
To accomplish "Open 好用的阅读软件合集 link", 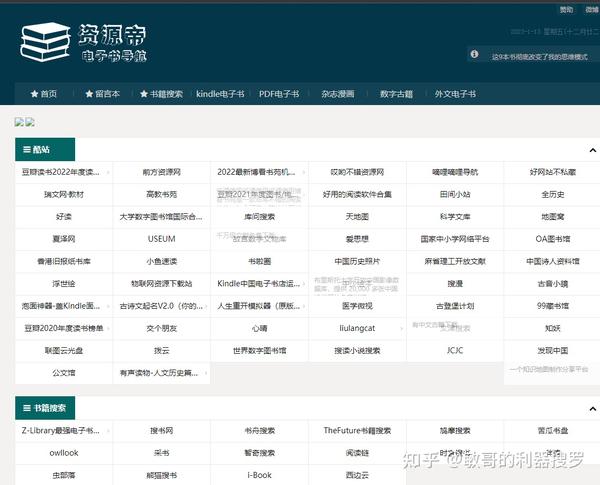I will 357,194.
